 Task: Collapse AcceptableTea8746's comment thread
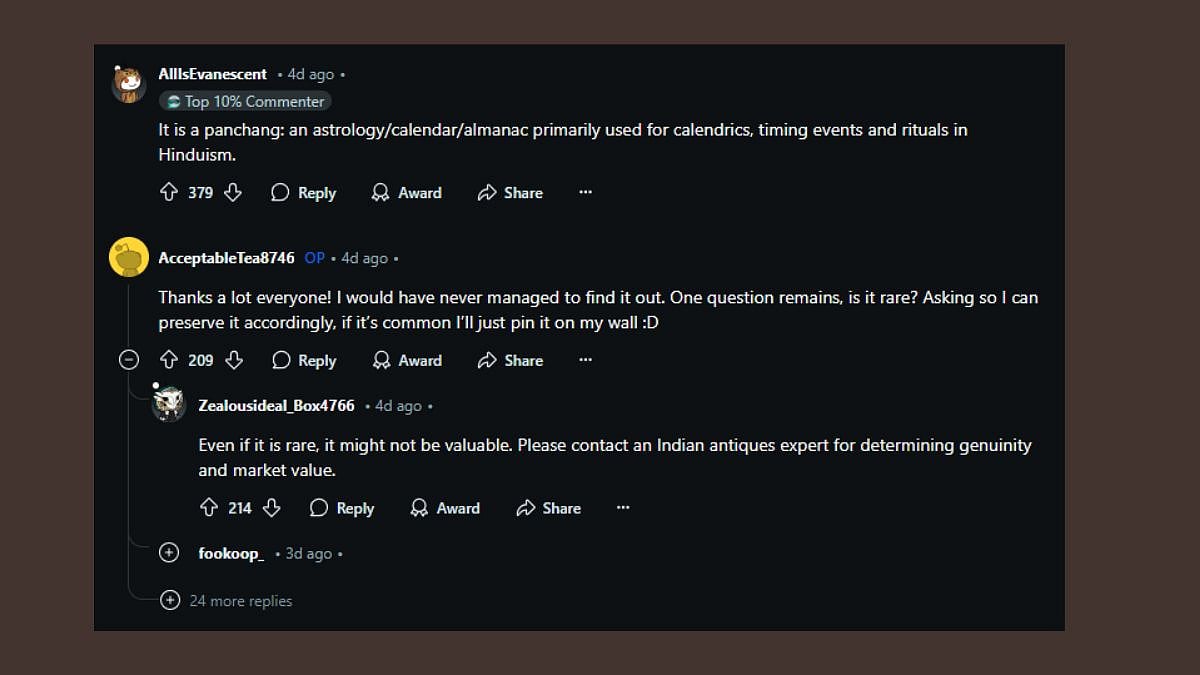(x=129, y=360)
